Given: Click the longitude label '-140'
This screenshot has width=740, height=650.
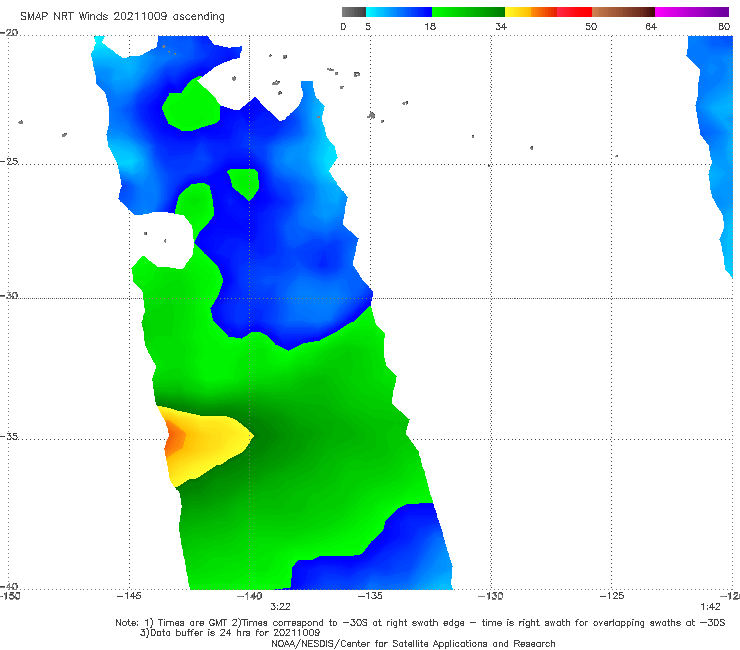Looking at the screenshot, I should [249, 596].
